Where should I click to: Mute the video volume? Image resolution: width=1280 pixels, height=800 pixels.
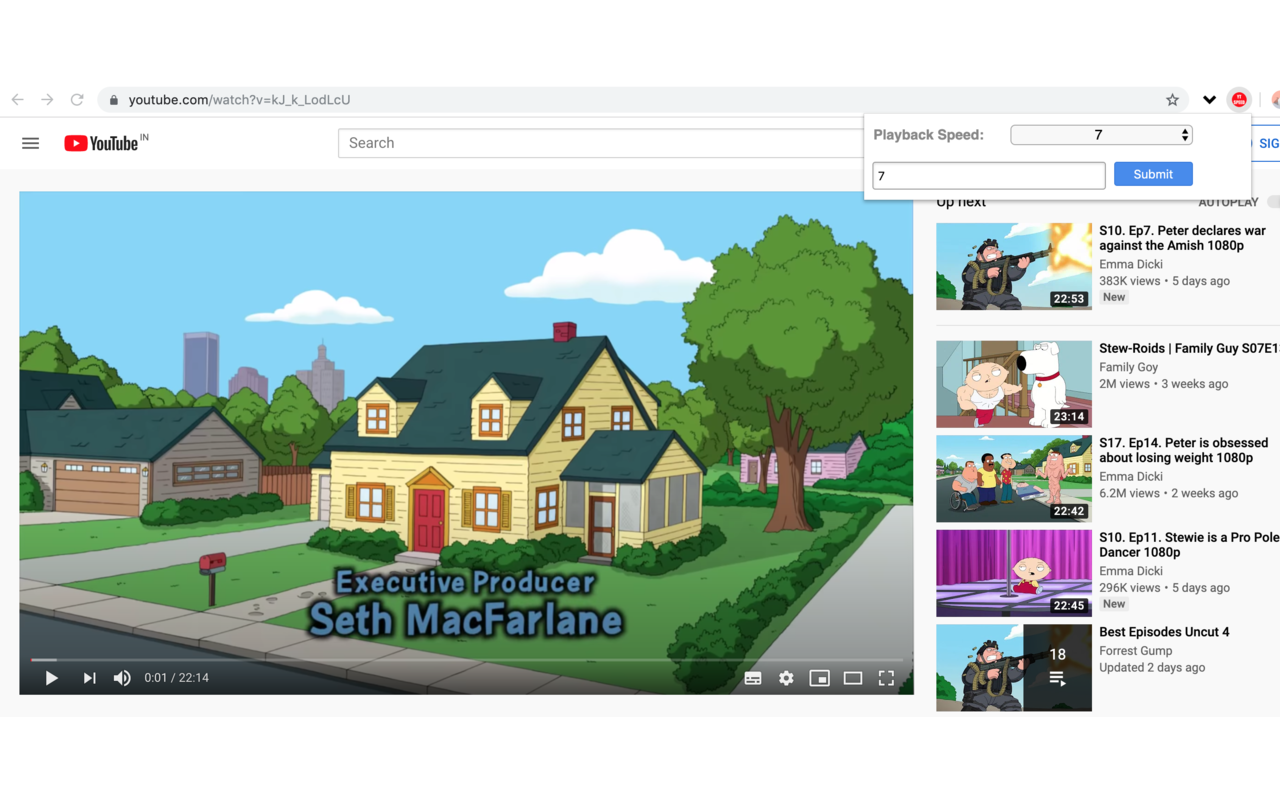click(x=122, y=678)
